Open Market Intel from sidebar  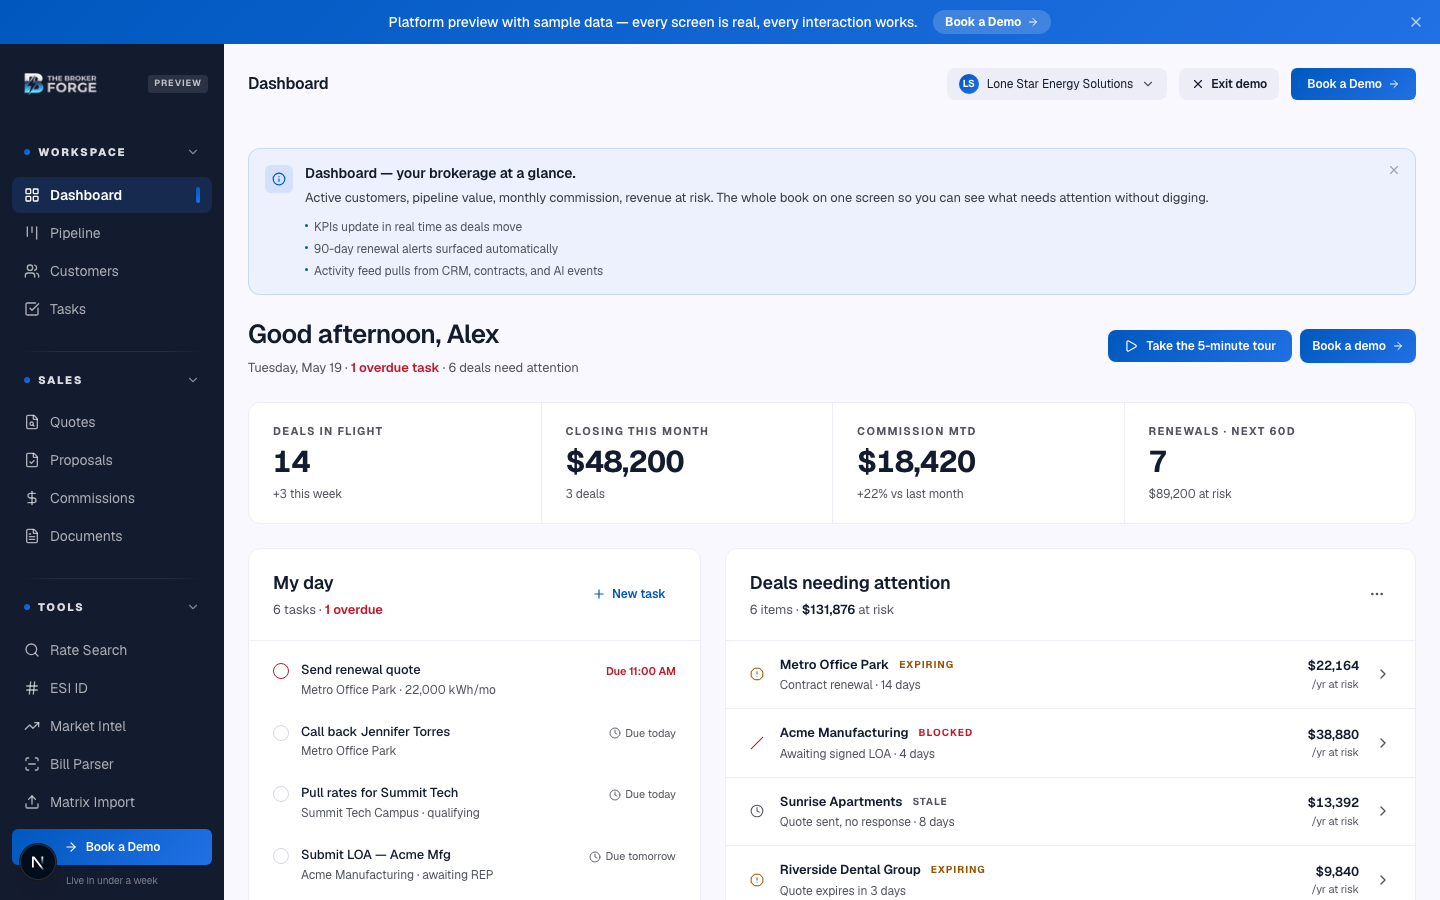(112, 726)
